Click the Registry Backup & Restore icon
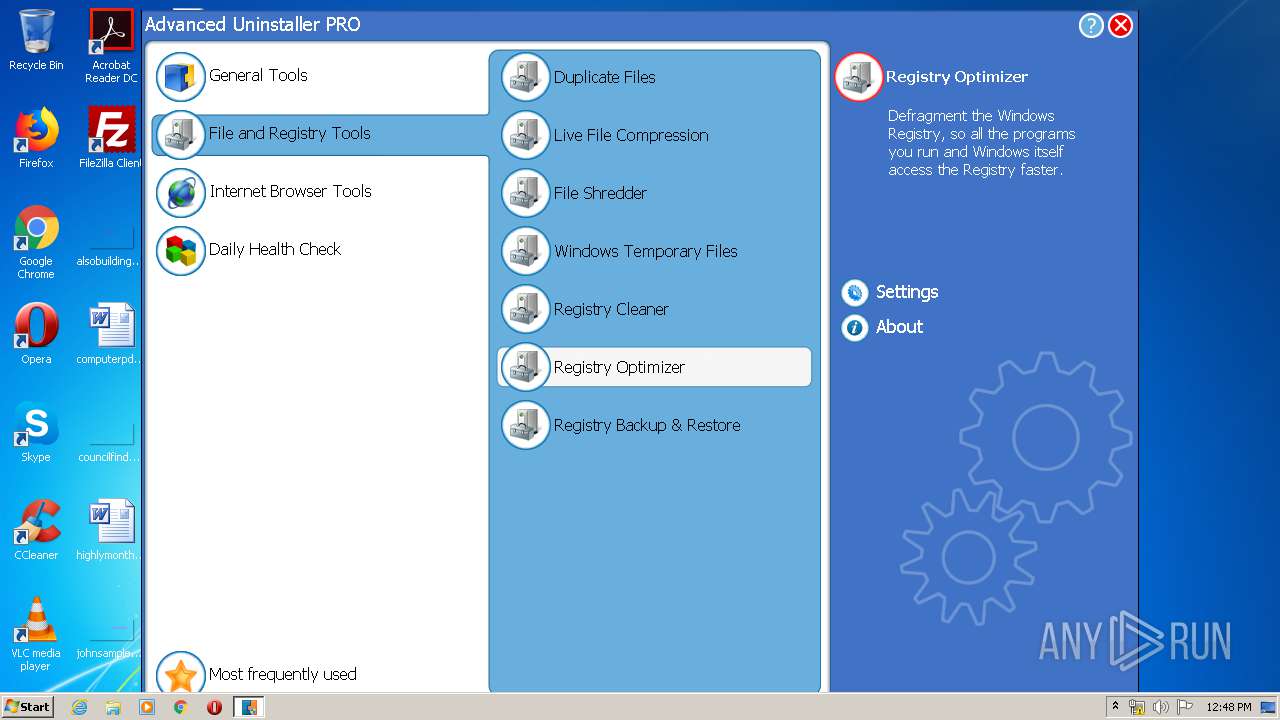This screenshot has height=720, width=1280. coord(525,425)
